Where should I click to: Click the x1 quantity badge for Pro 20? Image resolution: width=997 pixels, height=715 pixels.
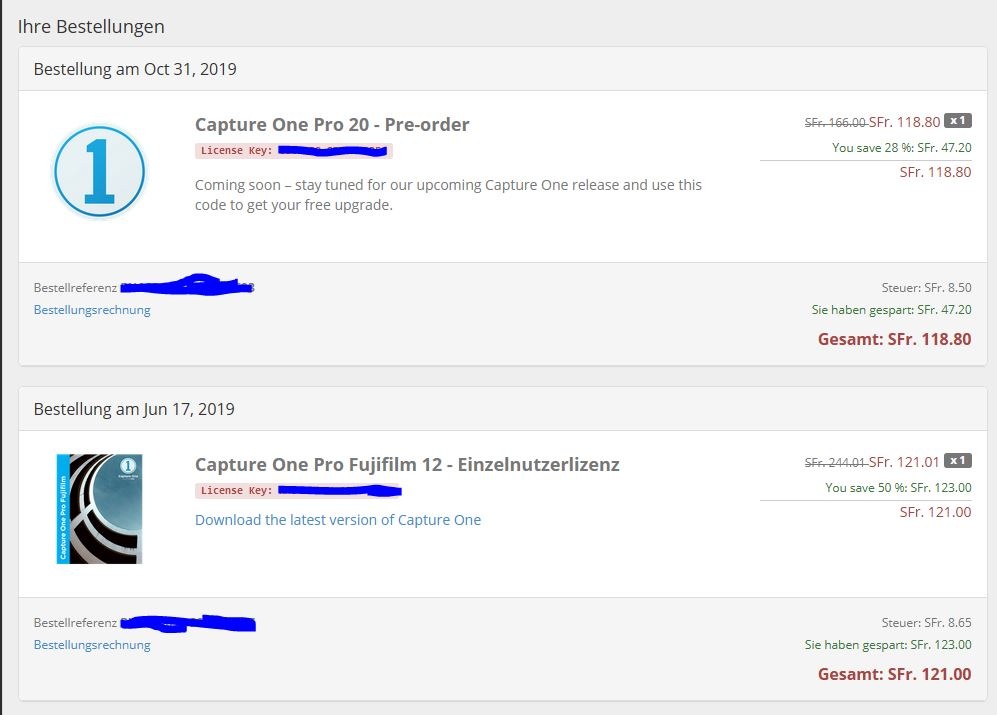pyautogui.click(x=958, y=121)
